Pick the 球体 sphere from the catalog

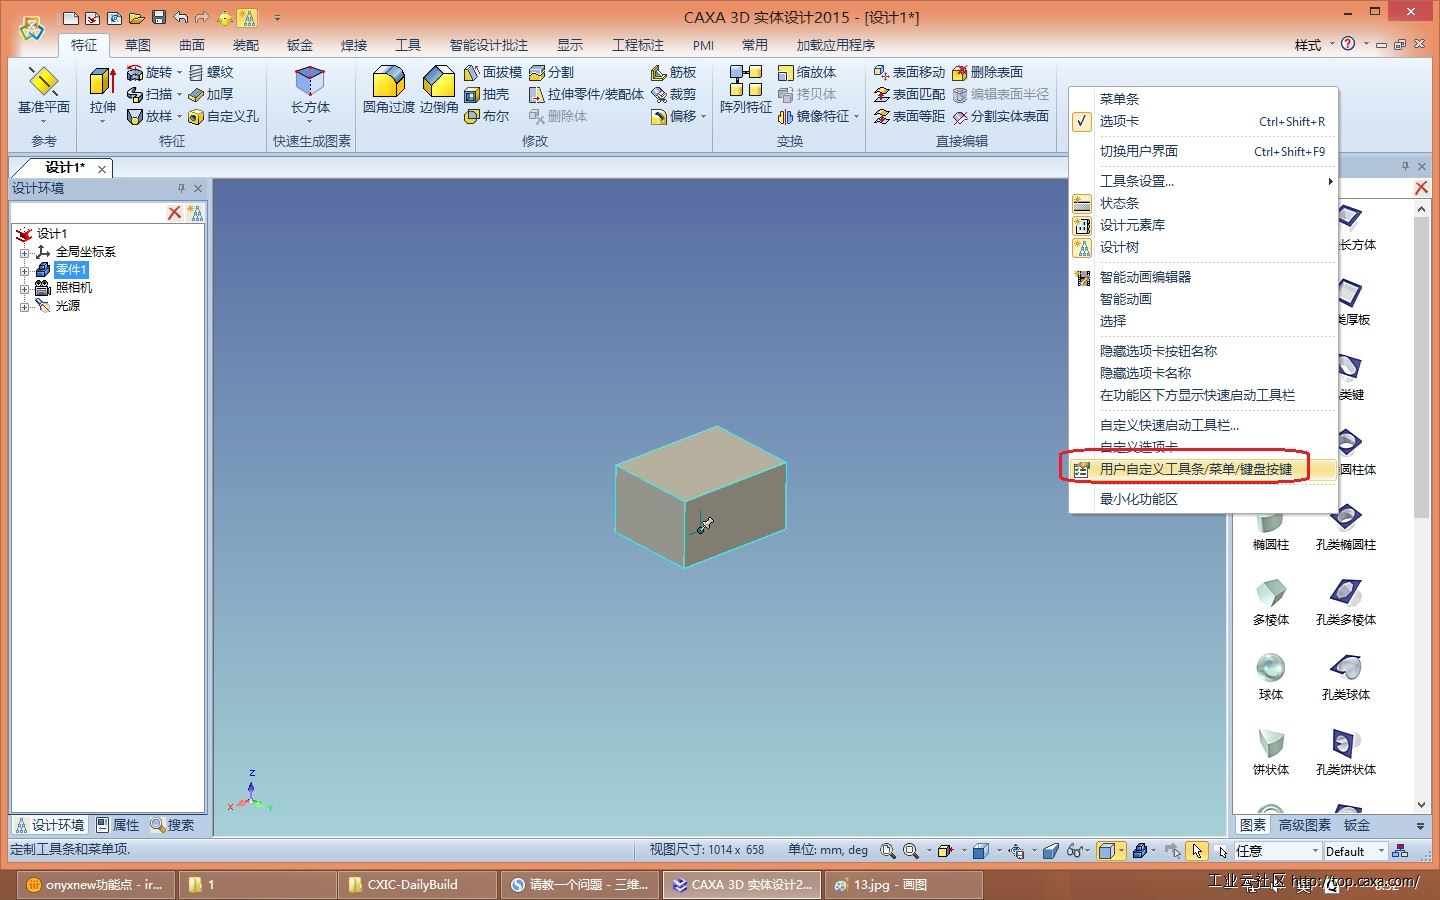point(1271,677)
